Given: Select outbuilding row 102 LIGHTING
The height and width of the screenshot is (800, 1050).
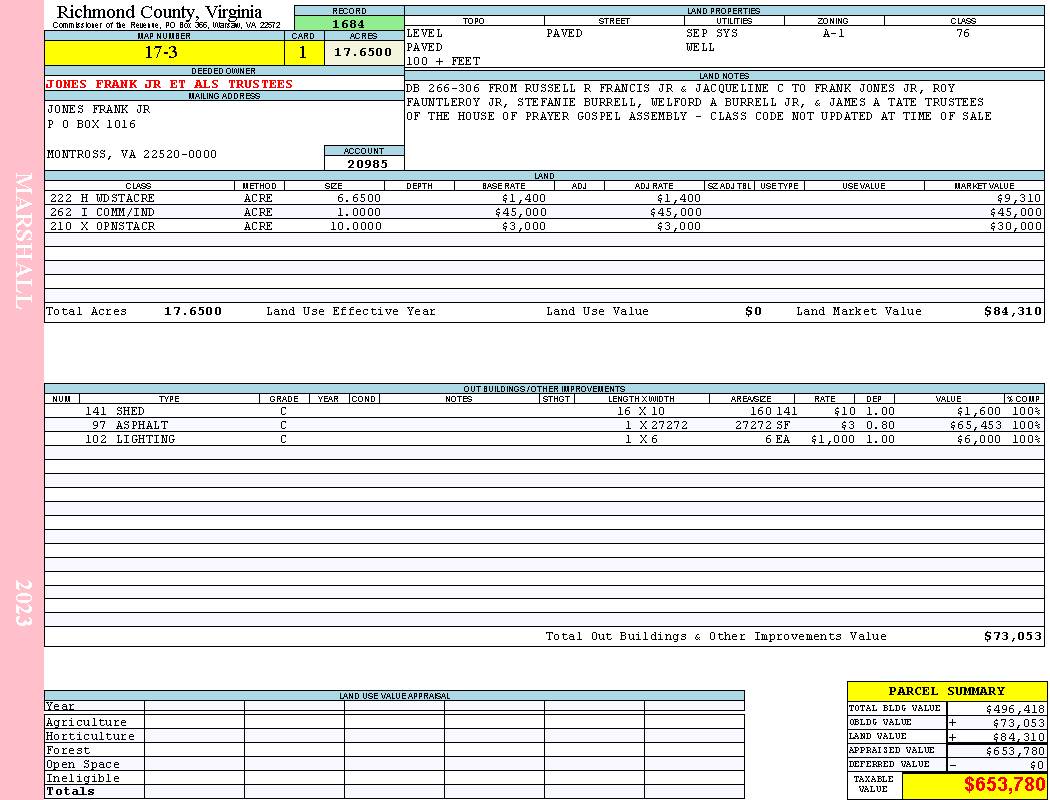Looking at the screenshot, I should point(544,439).
